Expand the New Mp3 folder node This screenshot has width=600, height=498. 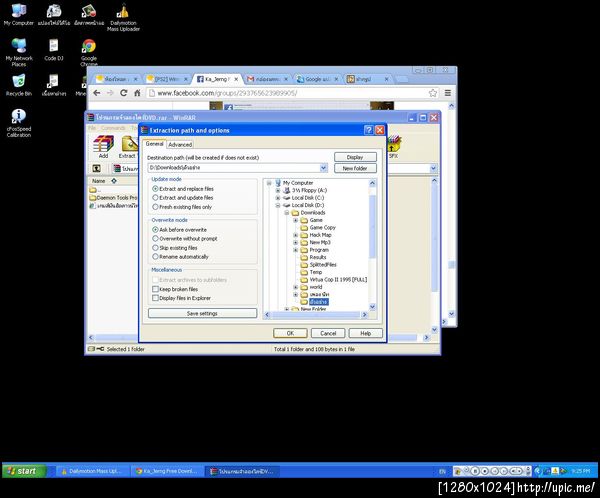click(x=295, y=242)
